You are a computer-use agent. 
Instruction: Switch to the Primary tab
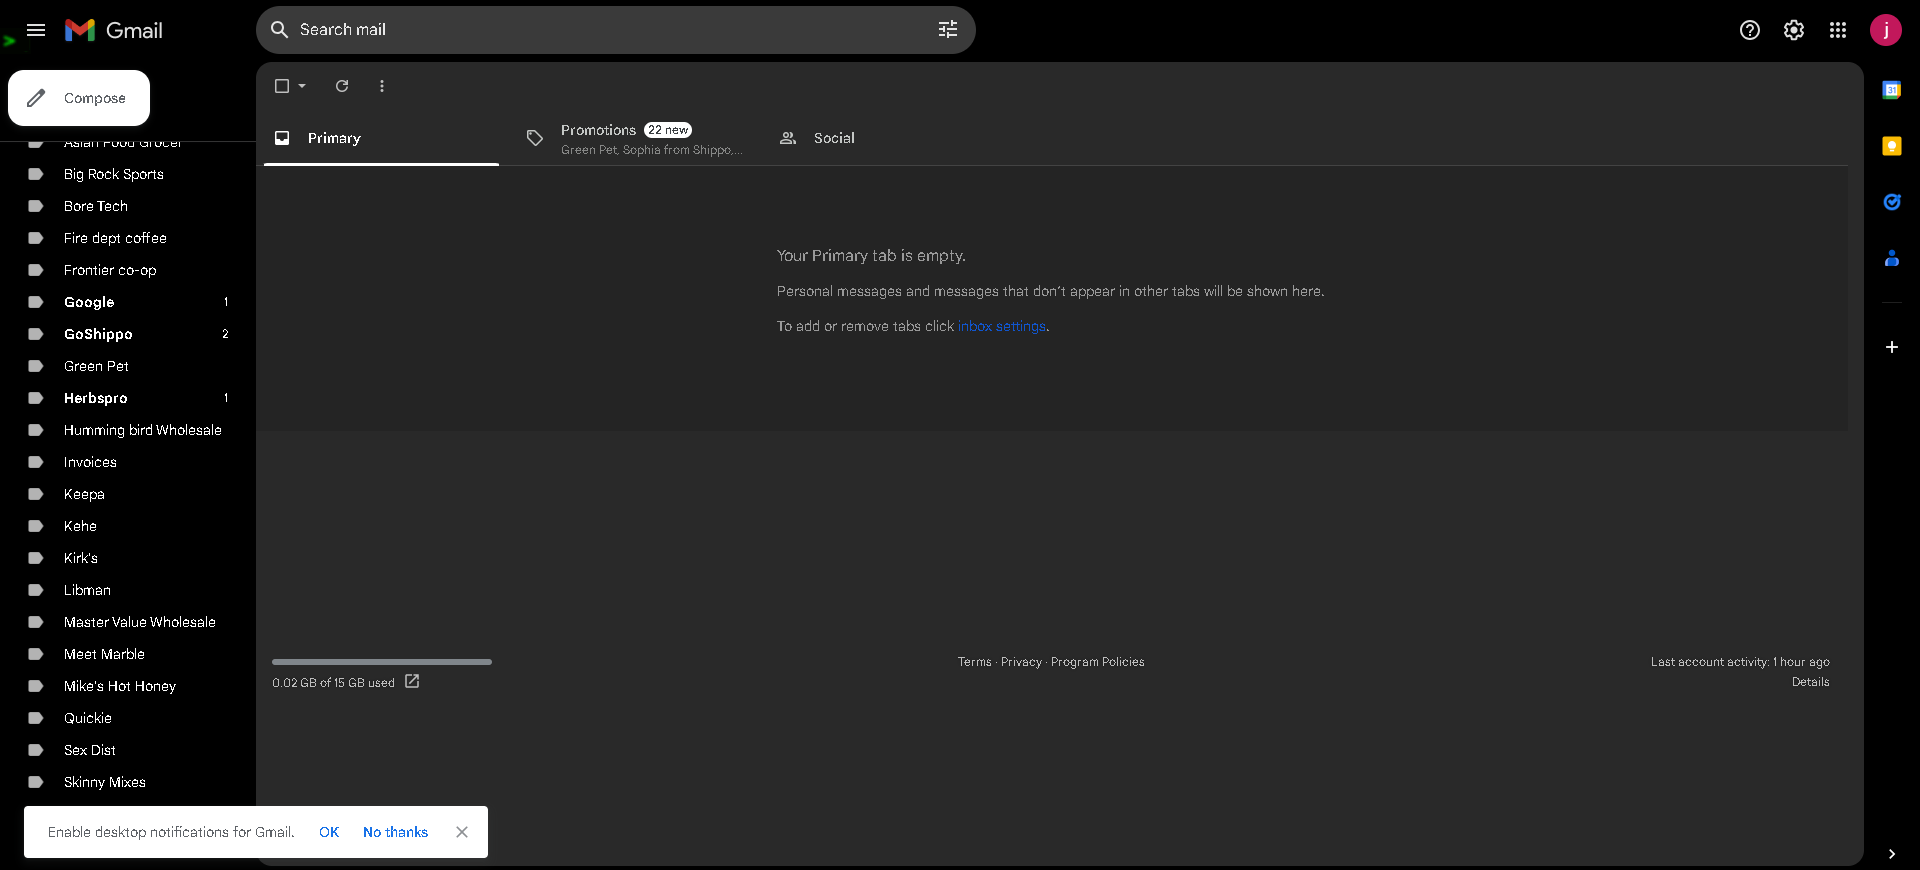point(381,138)
